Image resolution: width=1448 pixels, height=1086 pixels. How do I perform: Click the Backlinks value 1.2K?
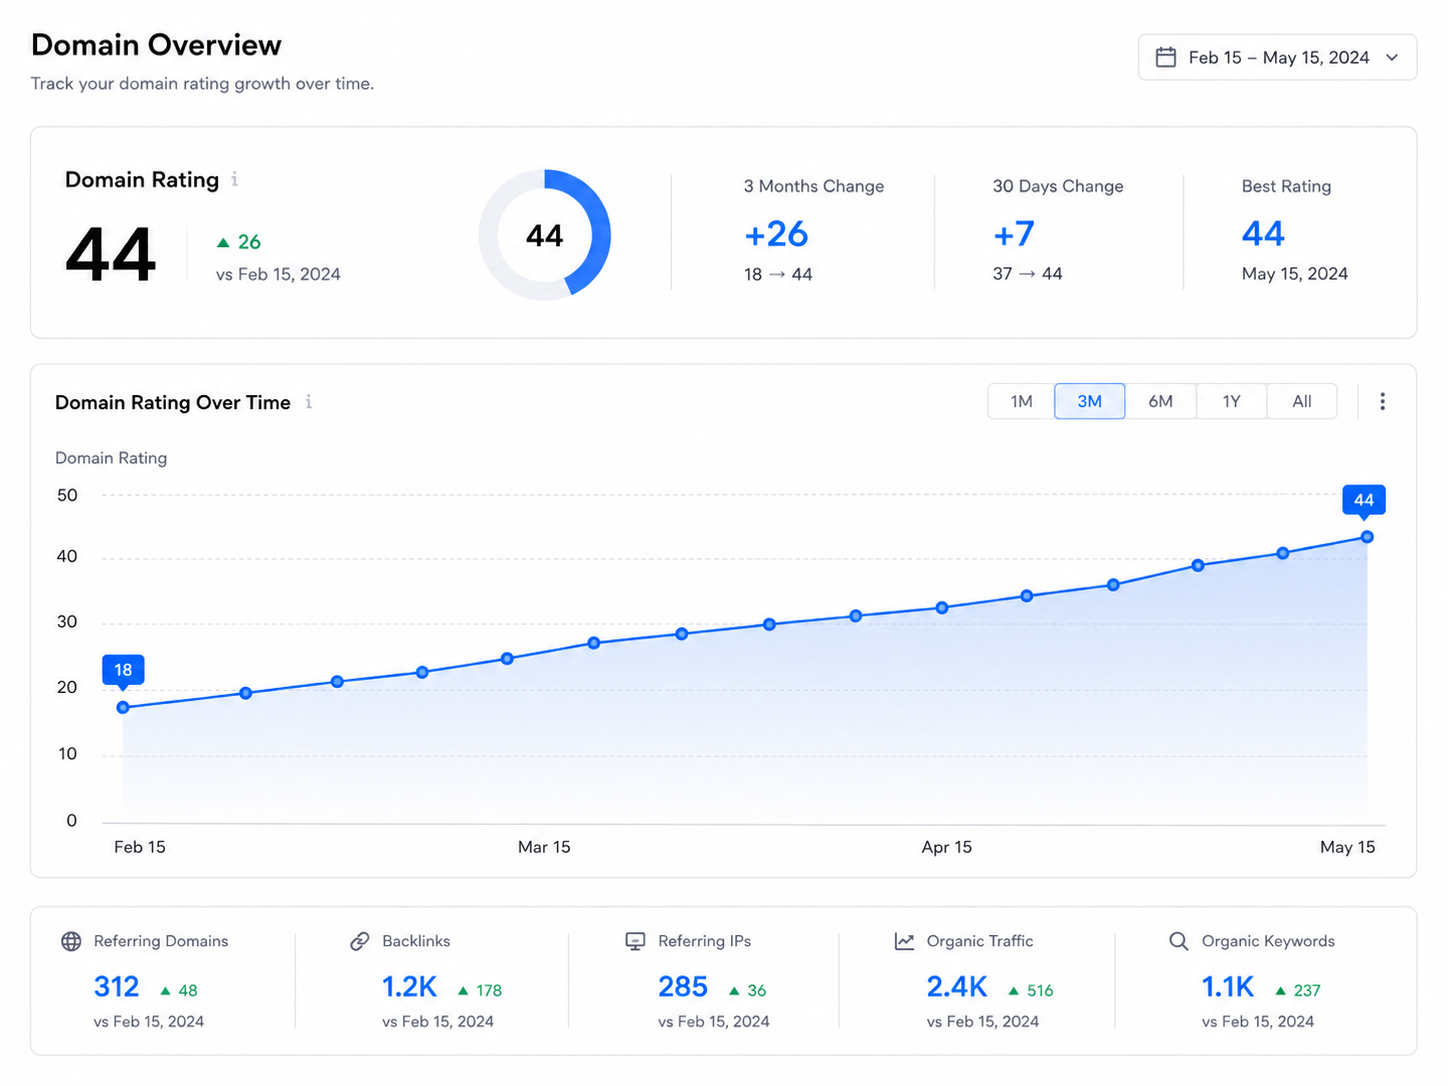(409, 987)
